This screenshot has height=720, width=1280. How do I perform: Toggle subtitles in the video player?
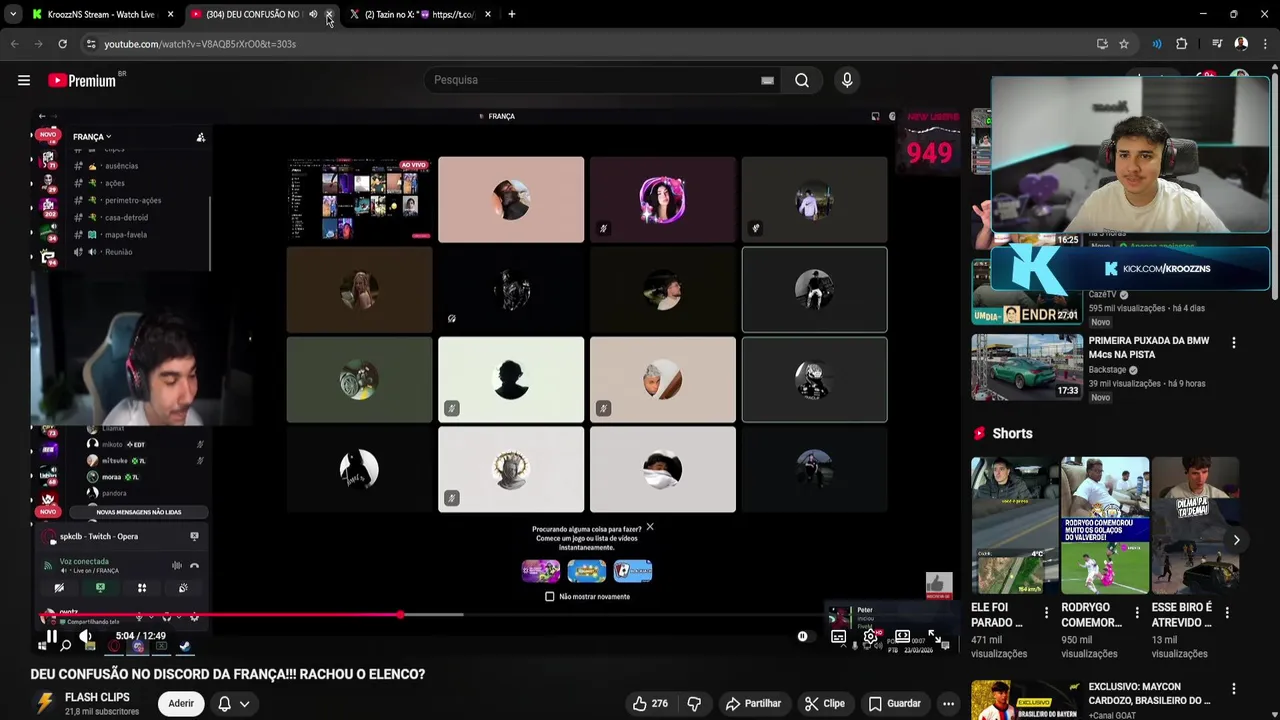coord(838,636)
